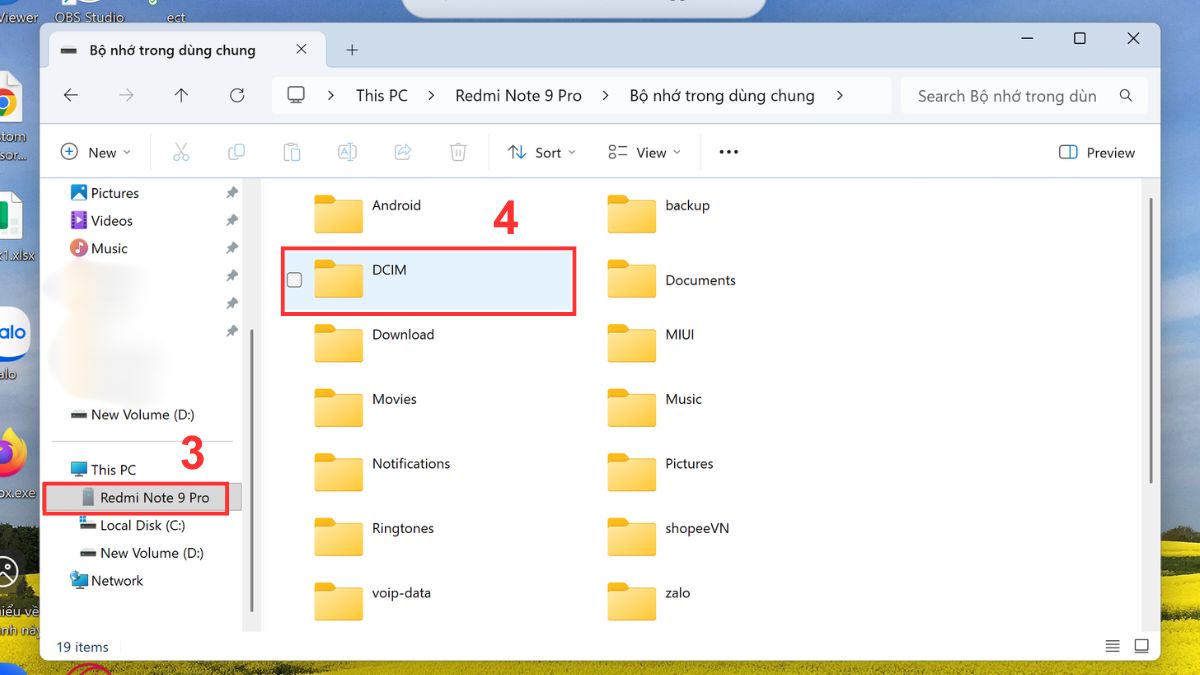Select the Notifications folder name
This screenshot has height=675, width=1200.
(411, 463)
